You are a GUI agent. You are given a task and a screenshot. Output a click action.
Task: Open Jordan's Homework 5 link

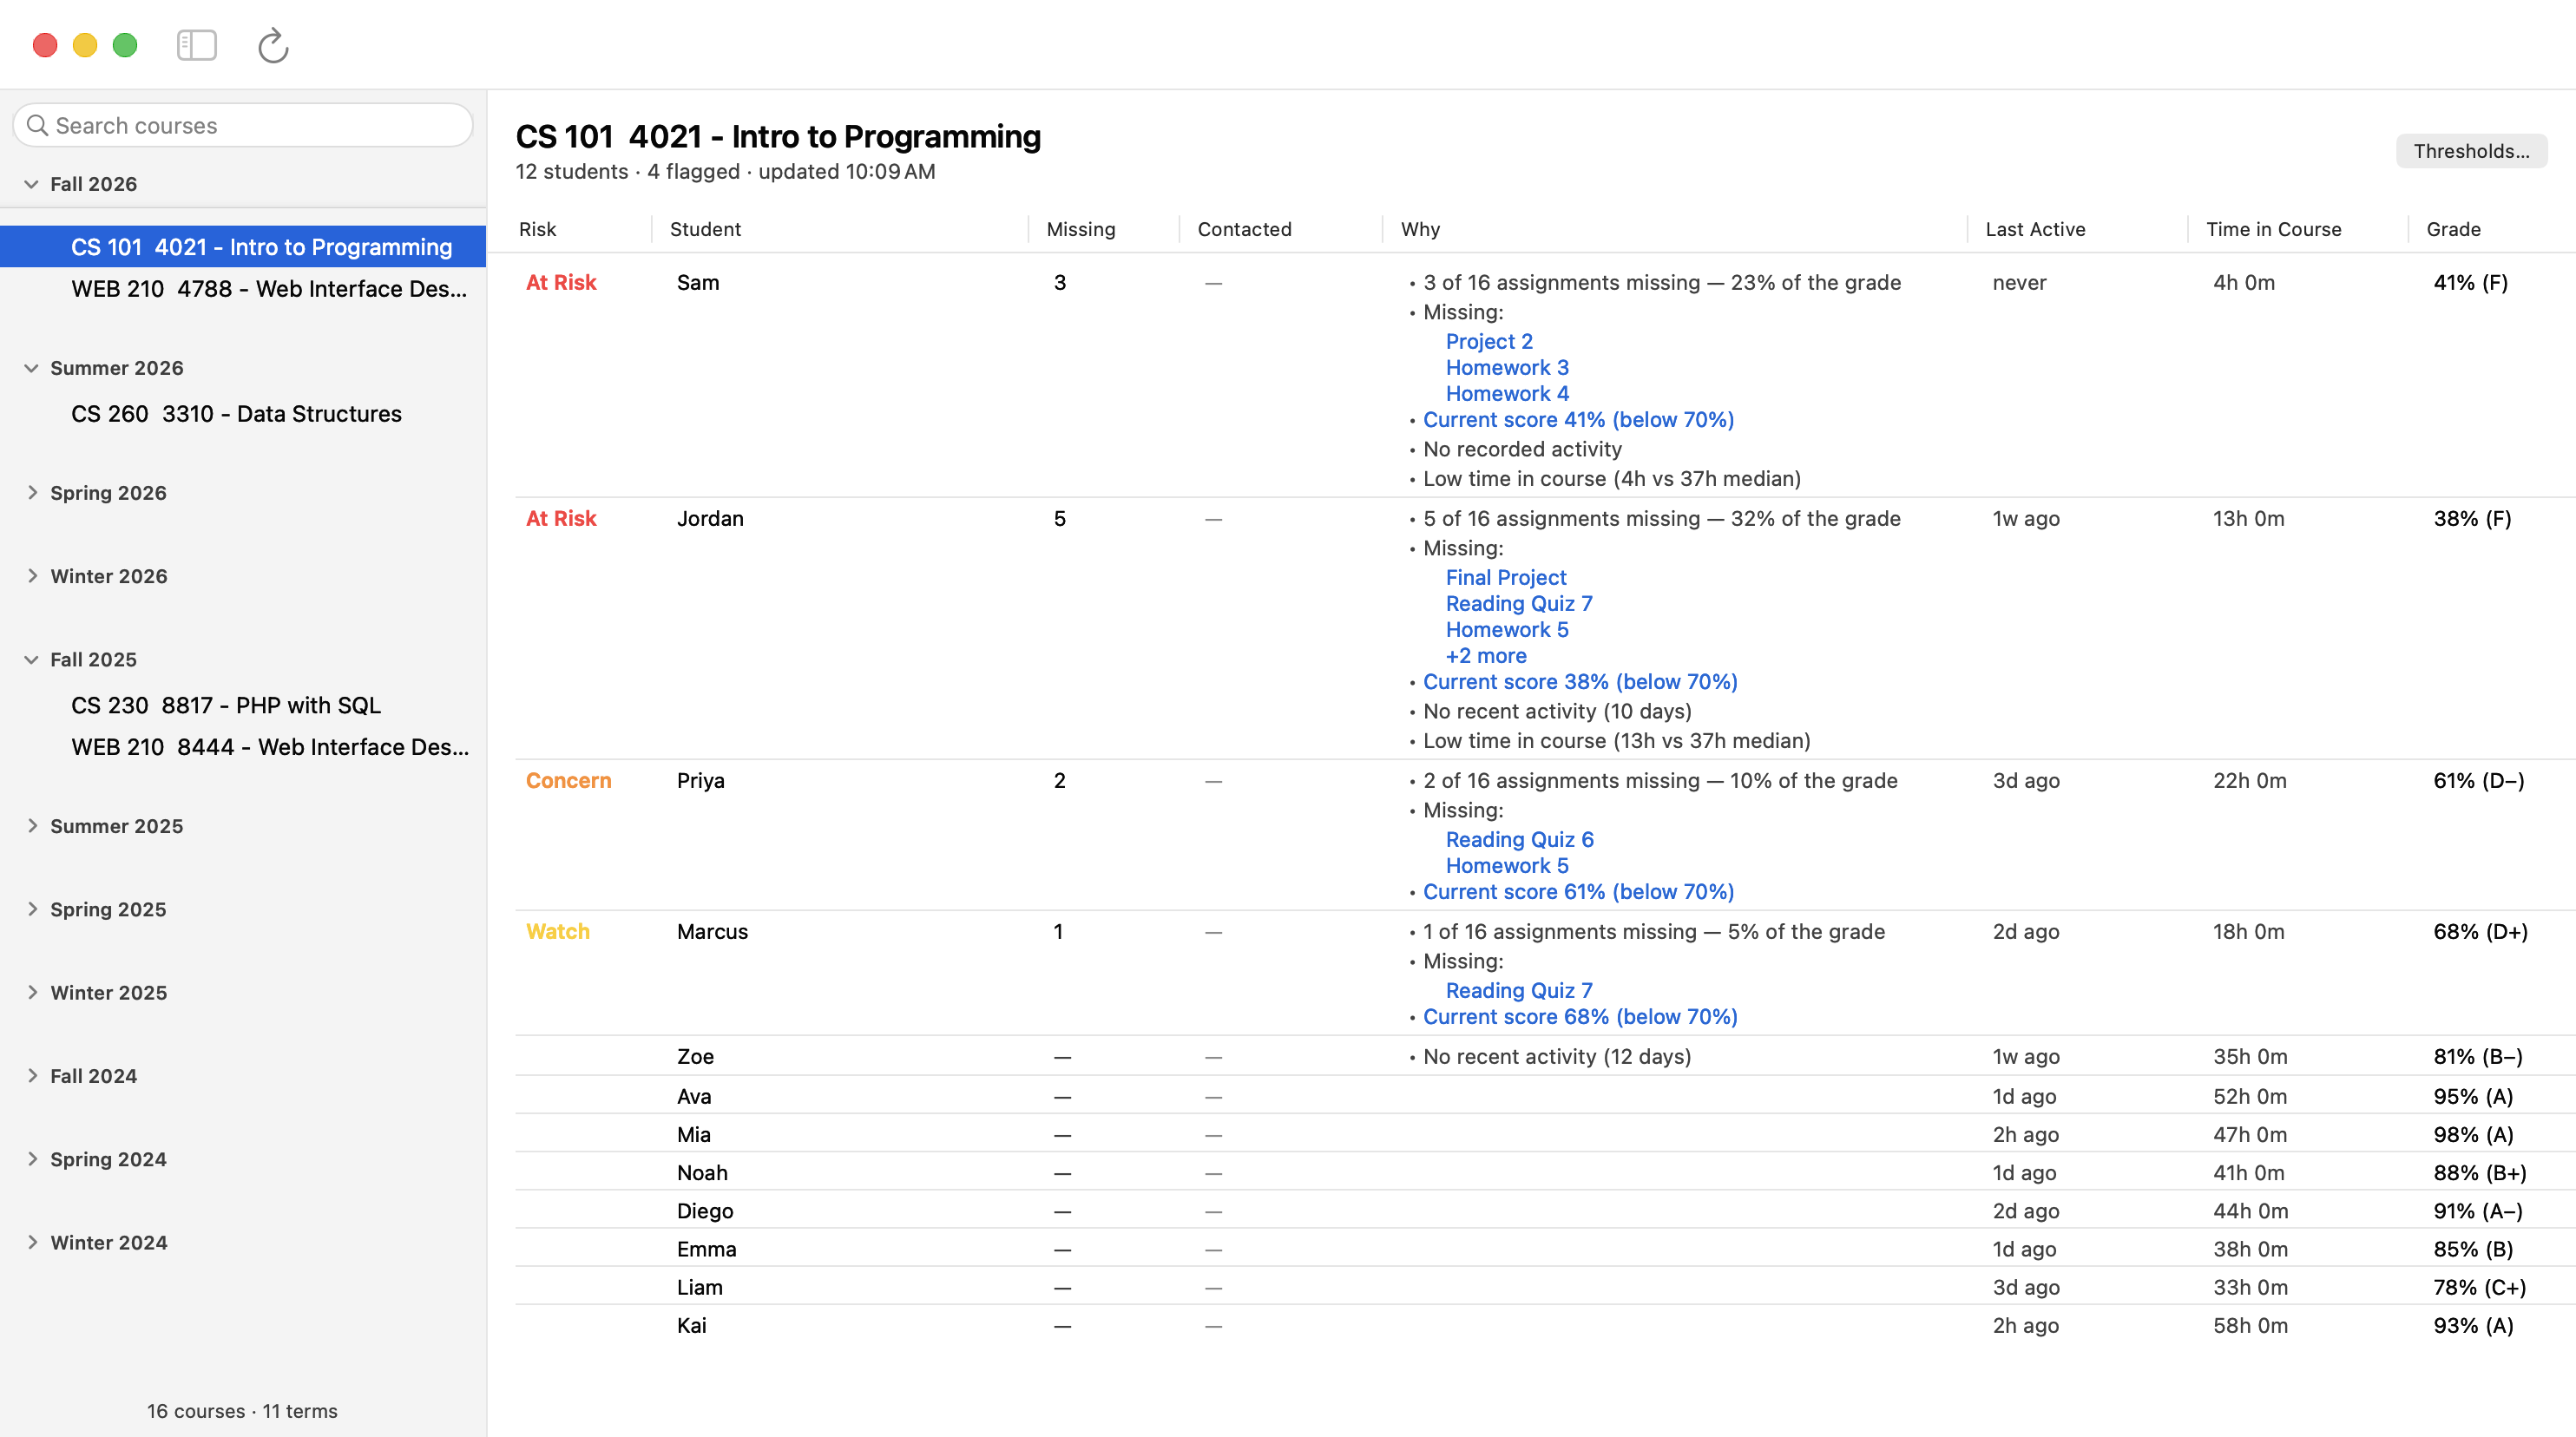pyautogui.click(x=1507, y=630)
